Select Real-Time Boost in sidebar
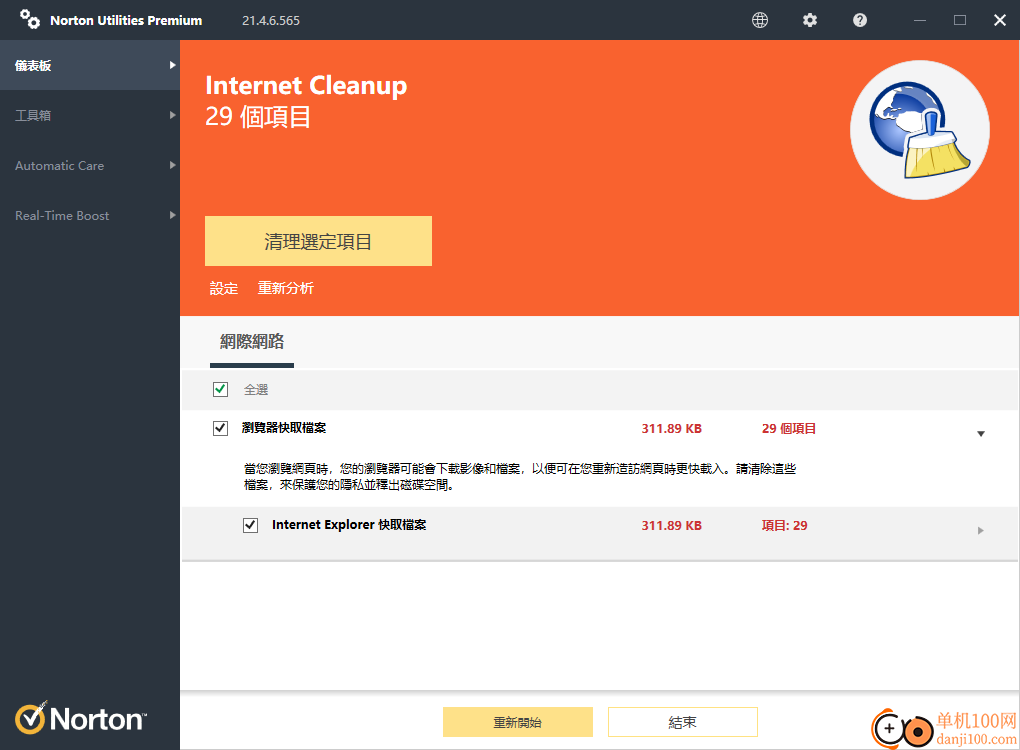Viewport: 1020px width, 750px height. tap(90, 215)
